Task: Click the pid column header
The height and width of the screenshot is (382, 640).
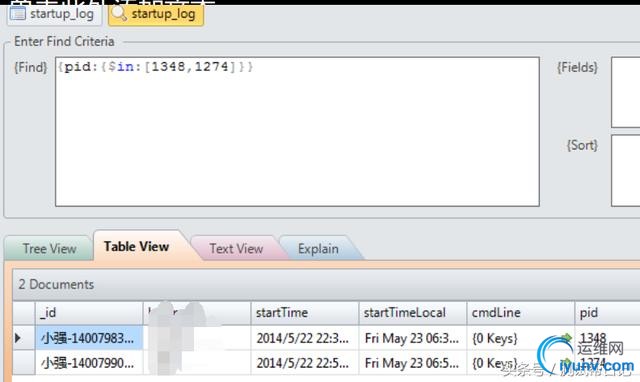Action: (x=607, y=313)
